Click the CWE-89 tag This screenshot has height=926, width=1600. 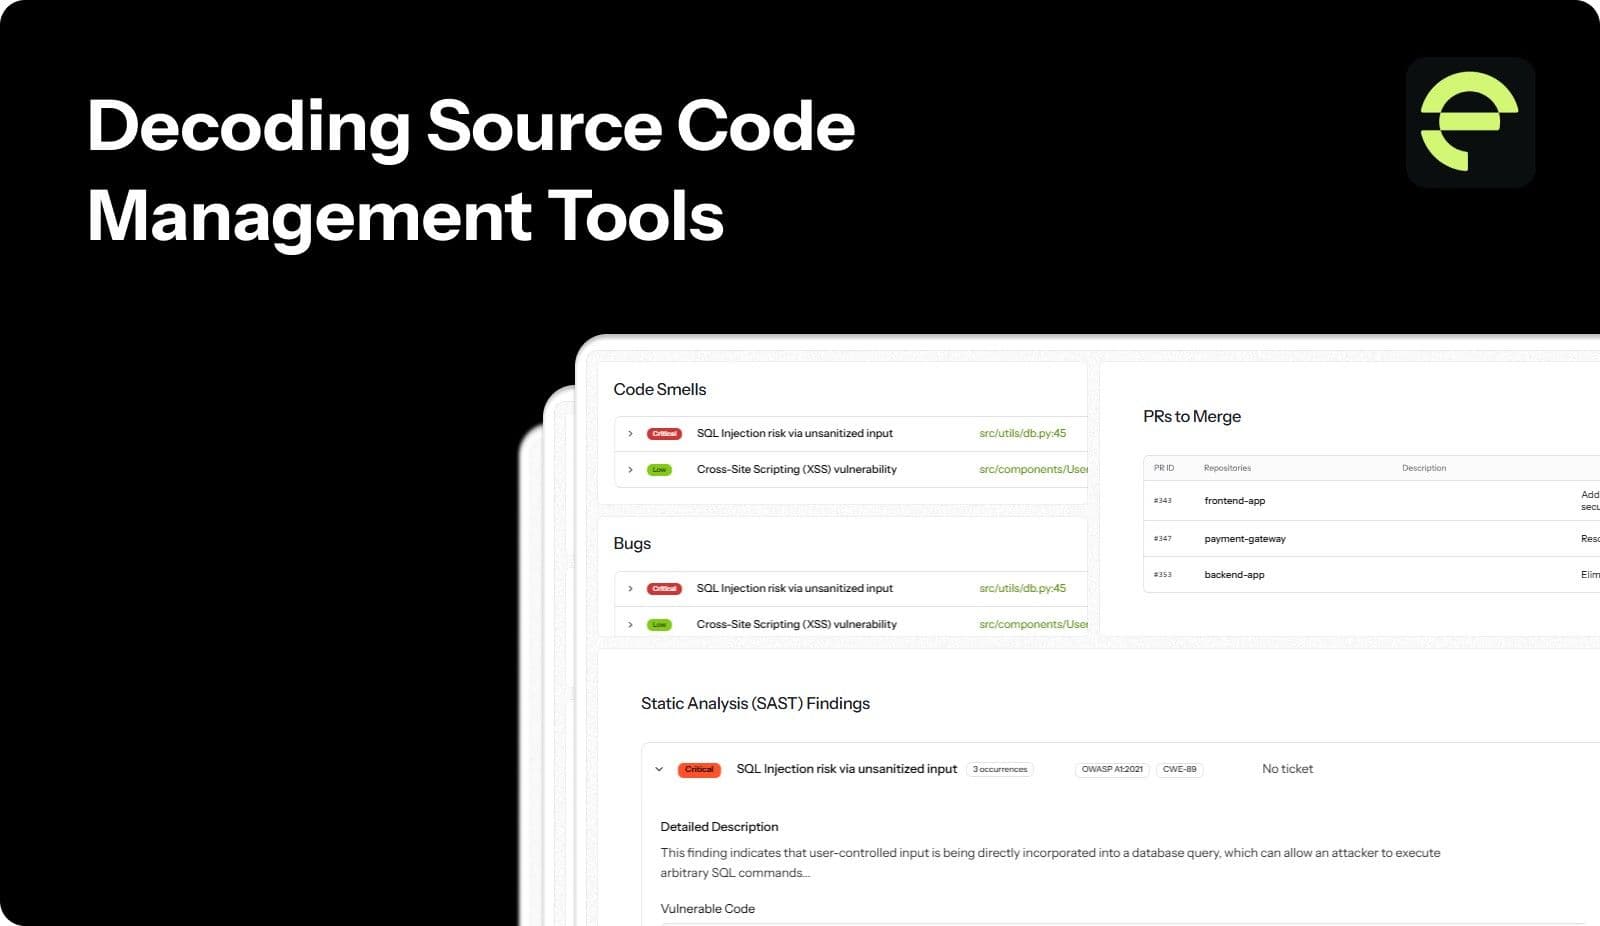point(1179,770)
